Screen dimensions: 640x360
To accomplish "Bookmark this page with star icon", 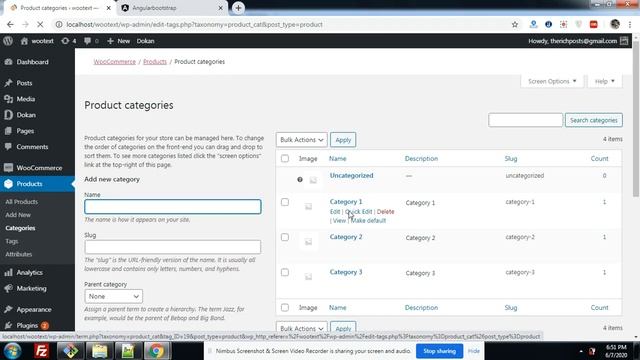I will coord(515,24).
